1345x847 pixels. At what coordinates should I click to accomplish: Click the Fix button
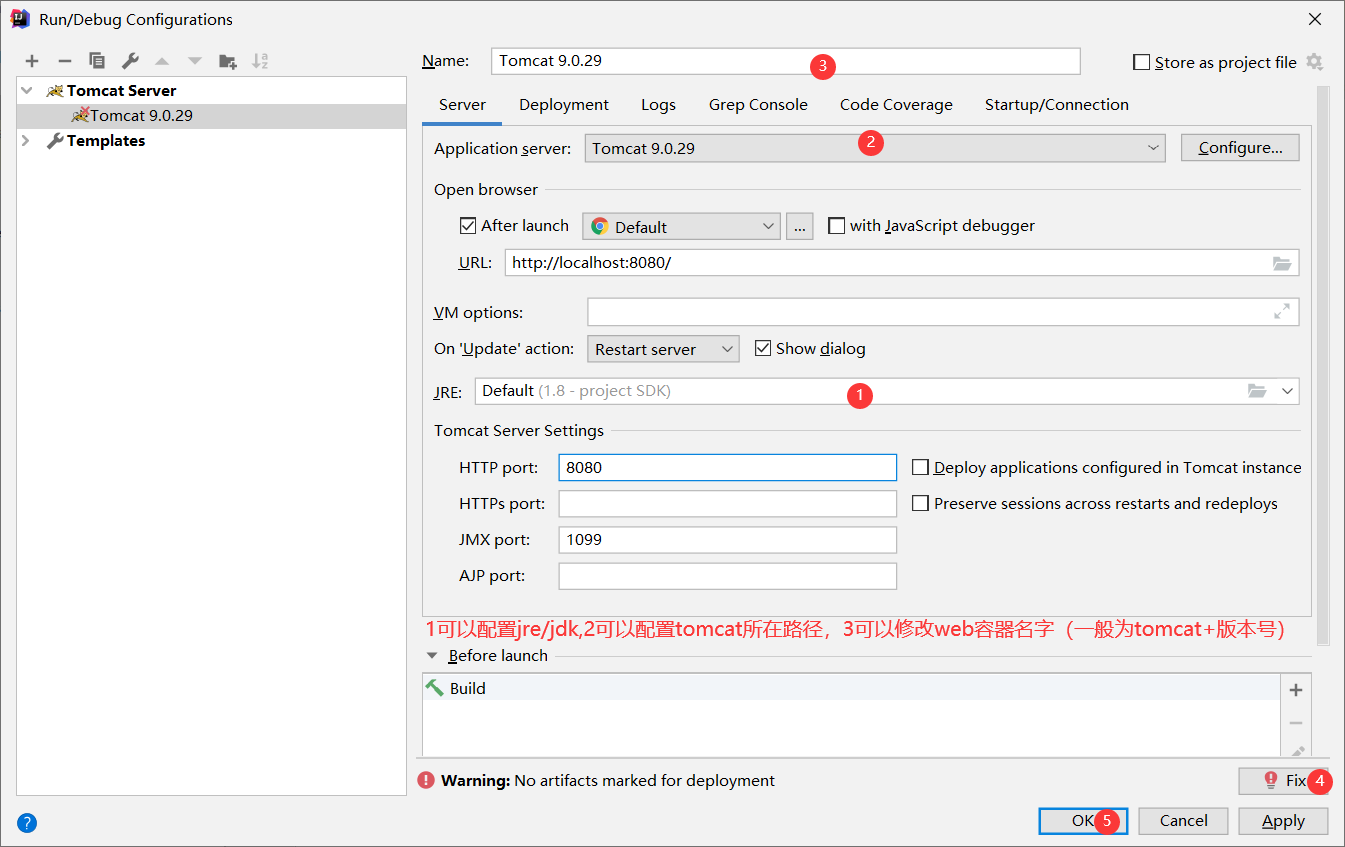click(x=1284, y=781)
